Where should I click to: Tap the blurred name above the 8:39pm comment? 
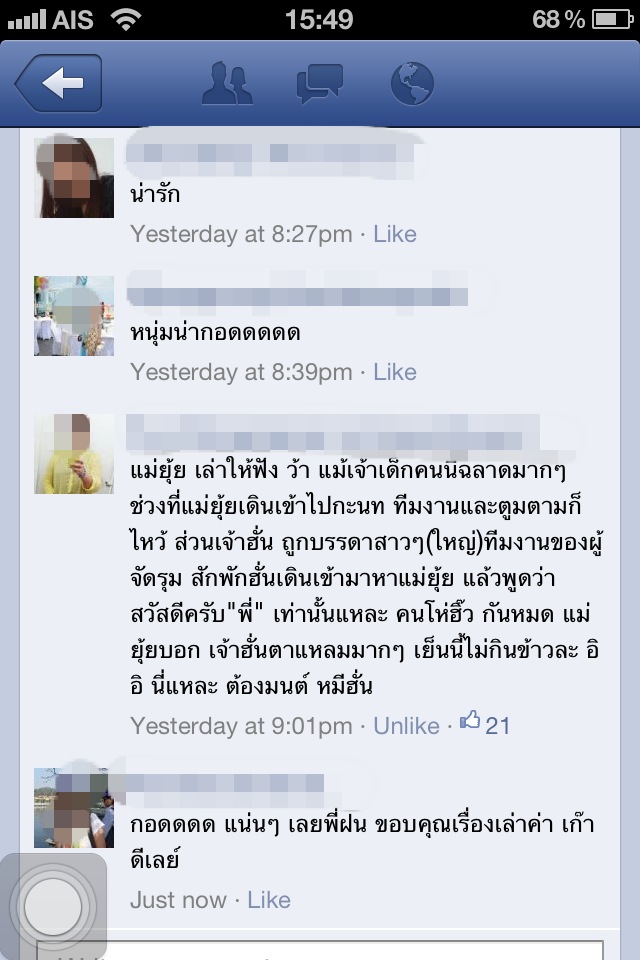[298, 296]
